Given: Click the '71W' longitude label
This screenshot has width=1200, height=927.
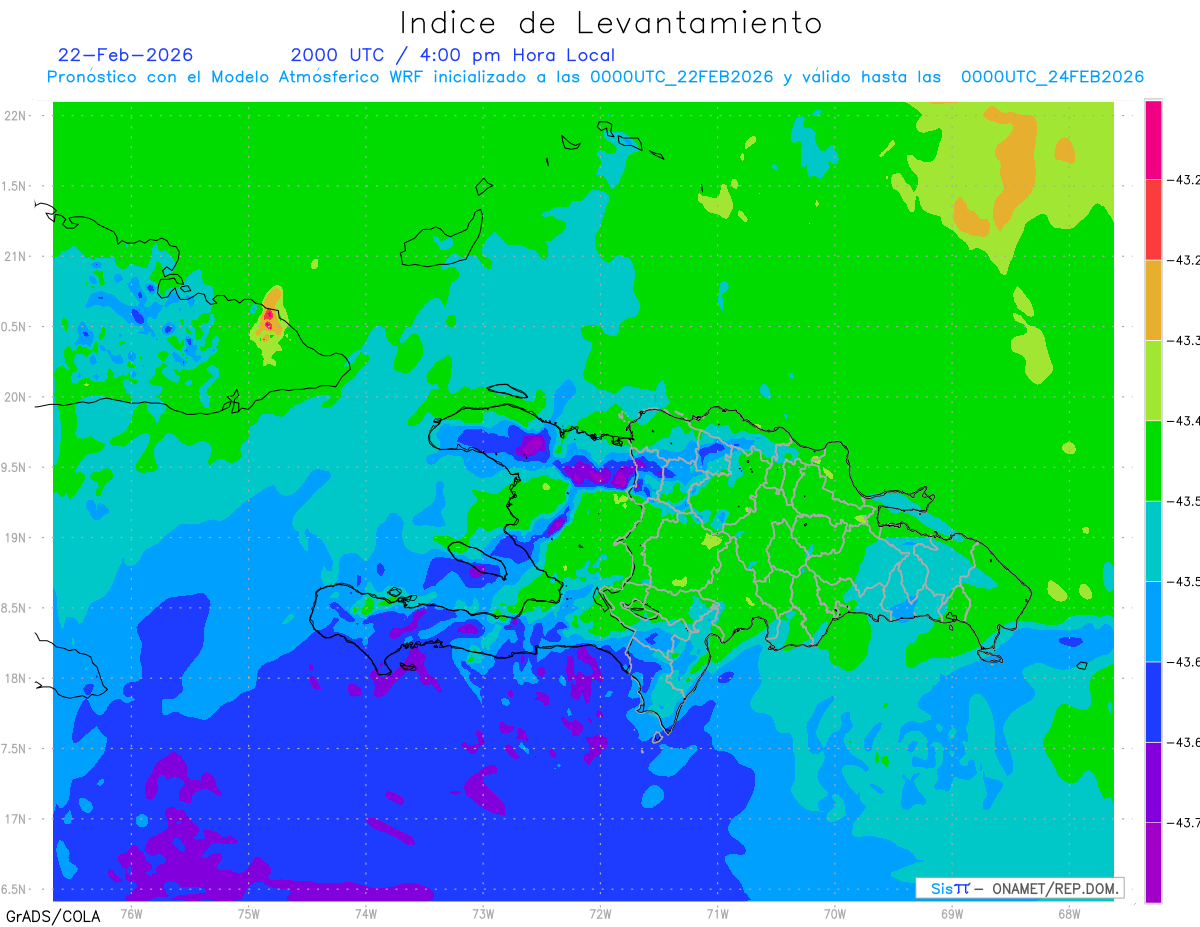Looking at the screenshot, I should [717, 913].
